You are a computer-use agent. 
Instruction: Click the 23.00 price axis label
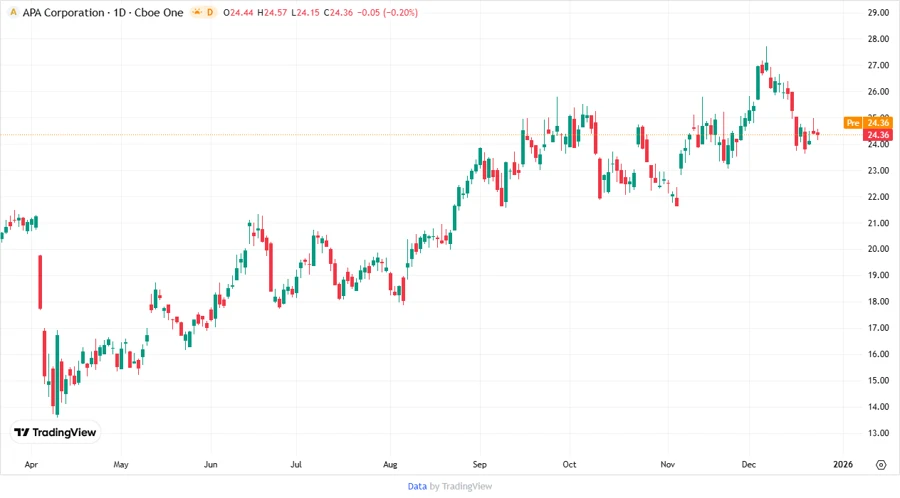pos(878,170)
